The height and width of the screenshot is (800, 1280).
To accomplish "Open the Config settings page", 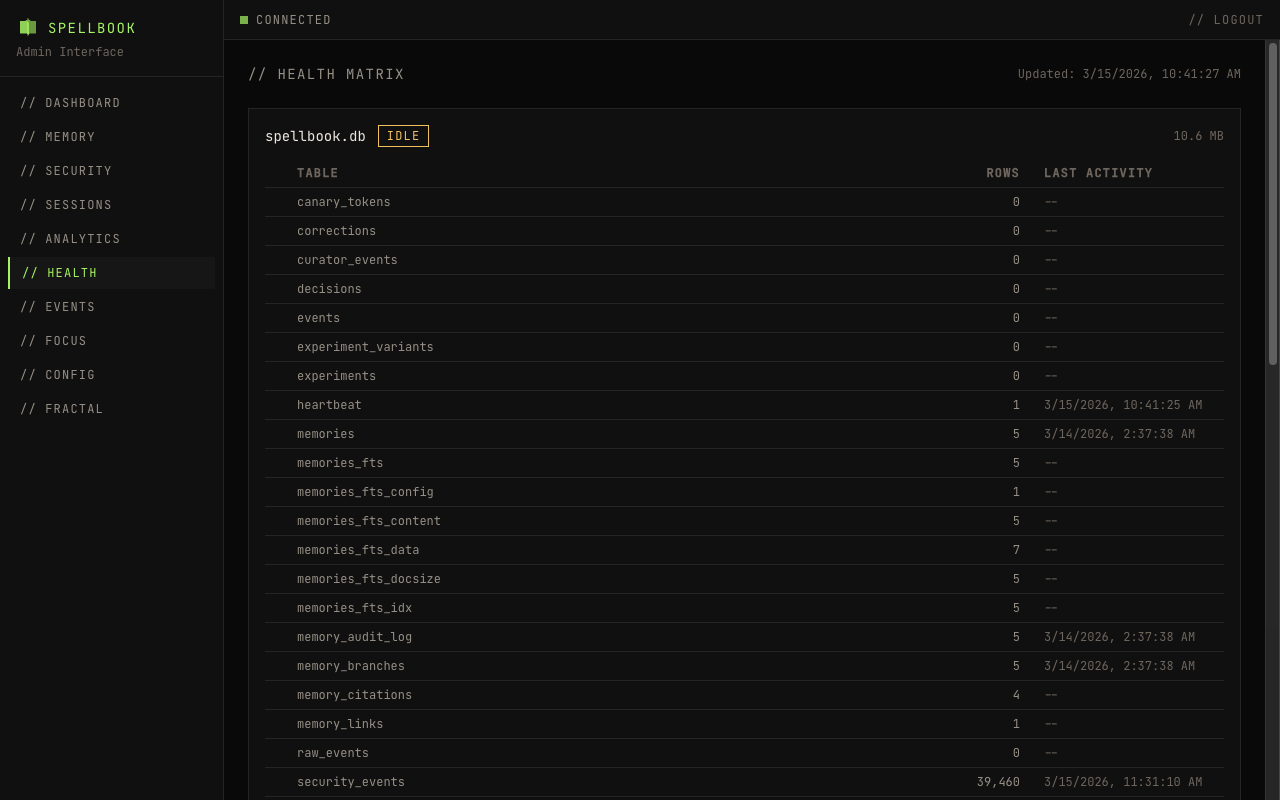I will click(58, 375).
